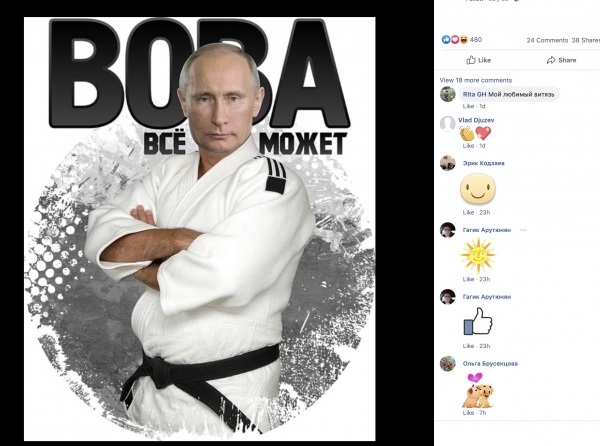Open the 24 Comments count
Screen dimensions: 600x446
tap(547, 40)
